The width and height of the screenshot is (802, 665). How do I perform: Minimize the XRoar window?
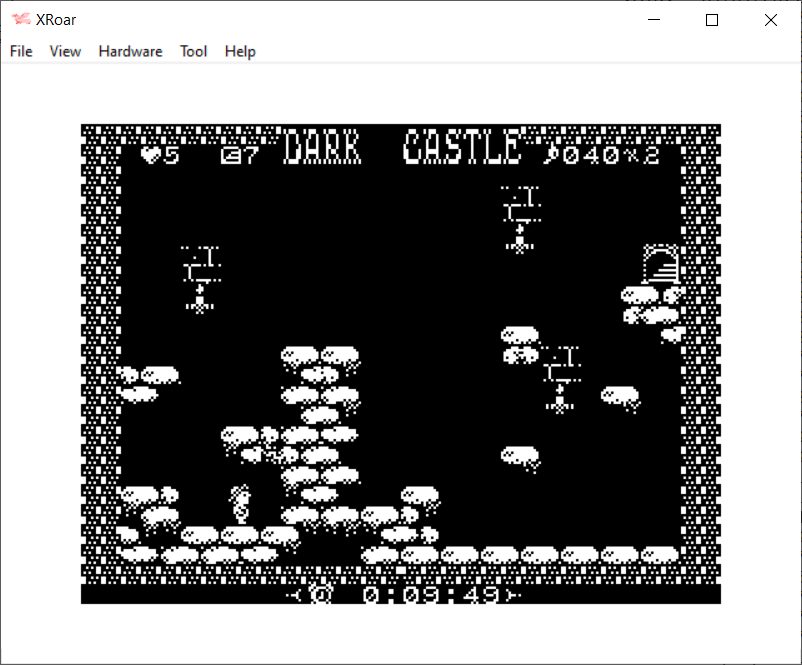tap(654, 20)
